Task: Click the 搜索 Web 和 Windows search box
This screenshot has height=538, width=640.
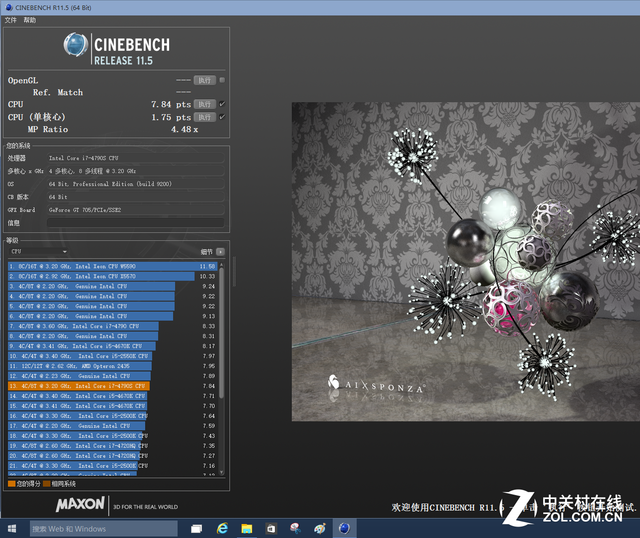Action: [104, 529]
